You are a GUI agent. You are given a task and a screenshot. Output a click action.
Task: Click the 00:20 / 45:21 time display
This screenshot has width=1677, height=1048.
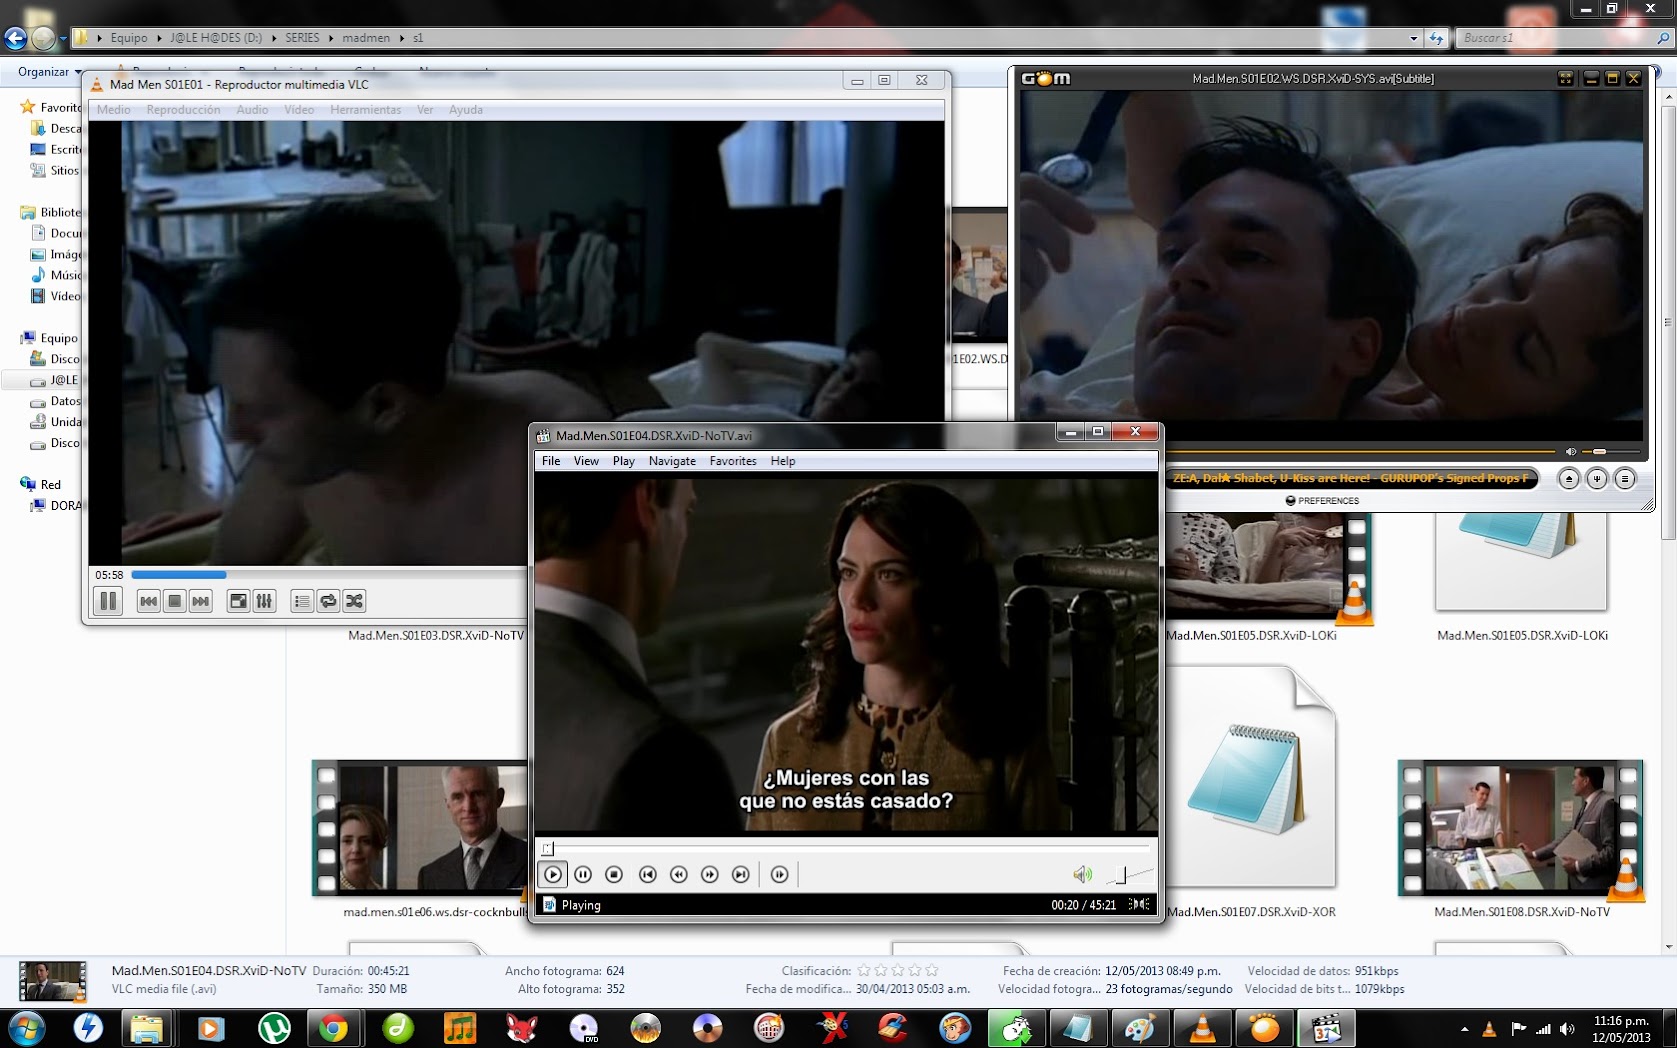[x=1083, y=905]
